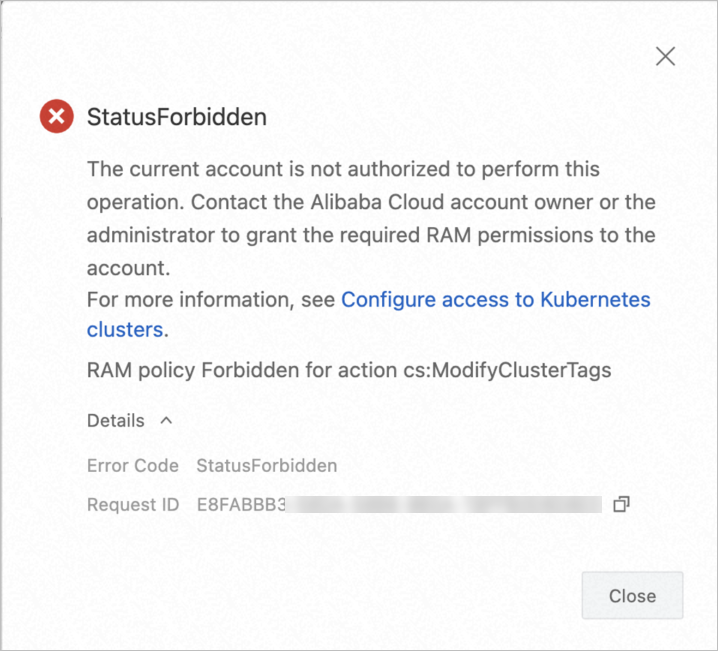
Task: Click the blurred portion of Request ID
Action: click(x=445, y=504)
